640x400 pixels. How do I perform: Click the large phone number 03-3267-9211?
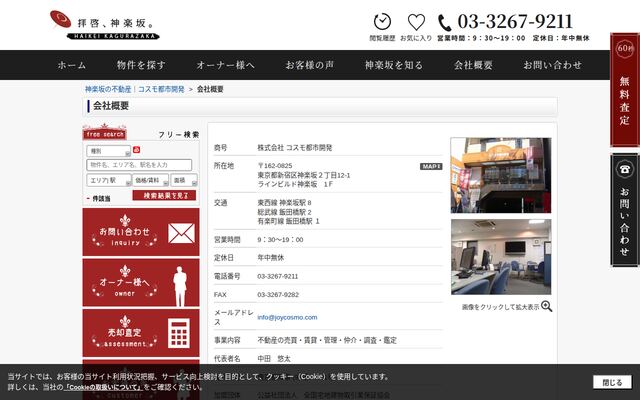(515, 22)
